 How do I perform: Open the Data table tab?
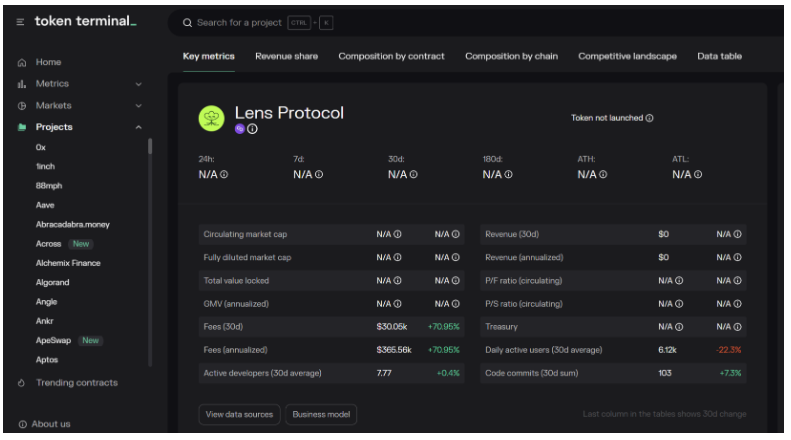(719, 57)
